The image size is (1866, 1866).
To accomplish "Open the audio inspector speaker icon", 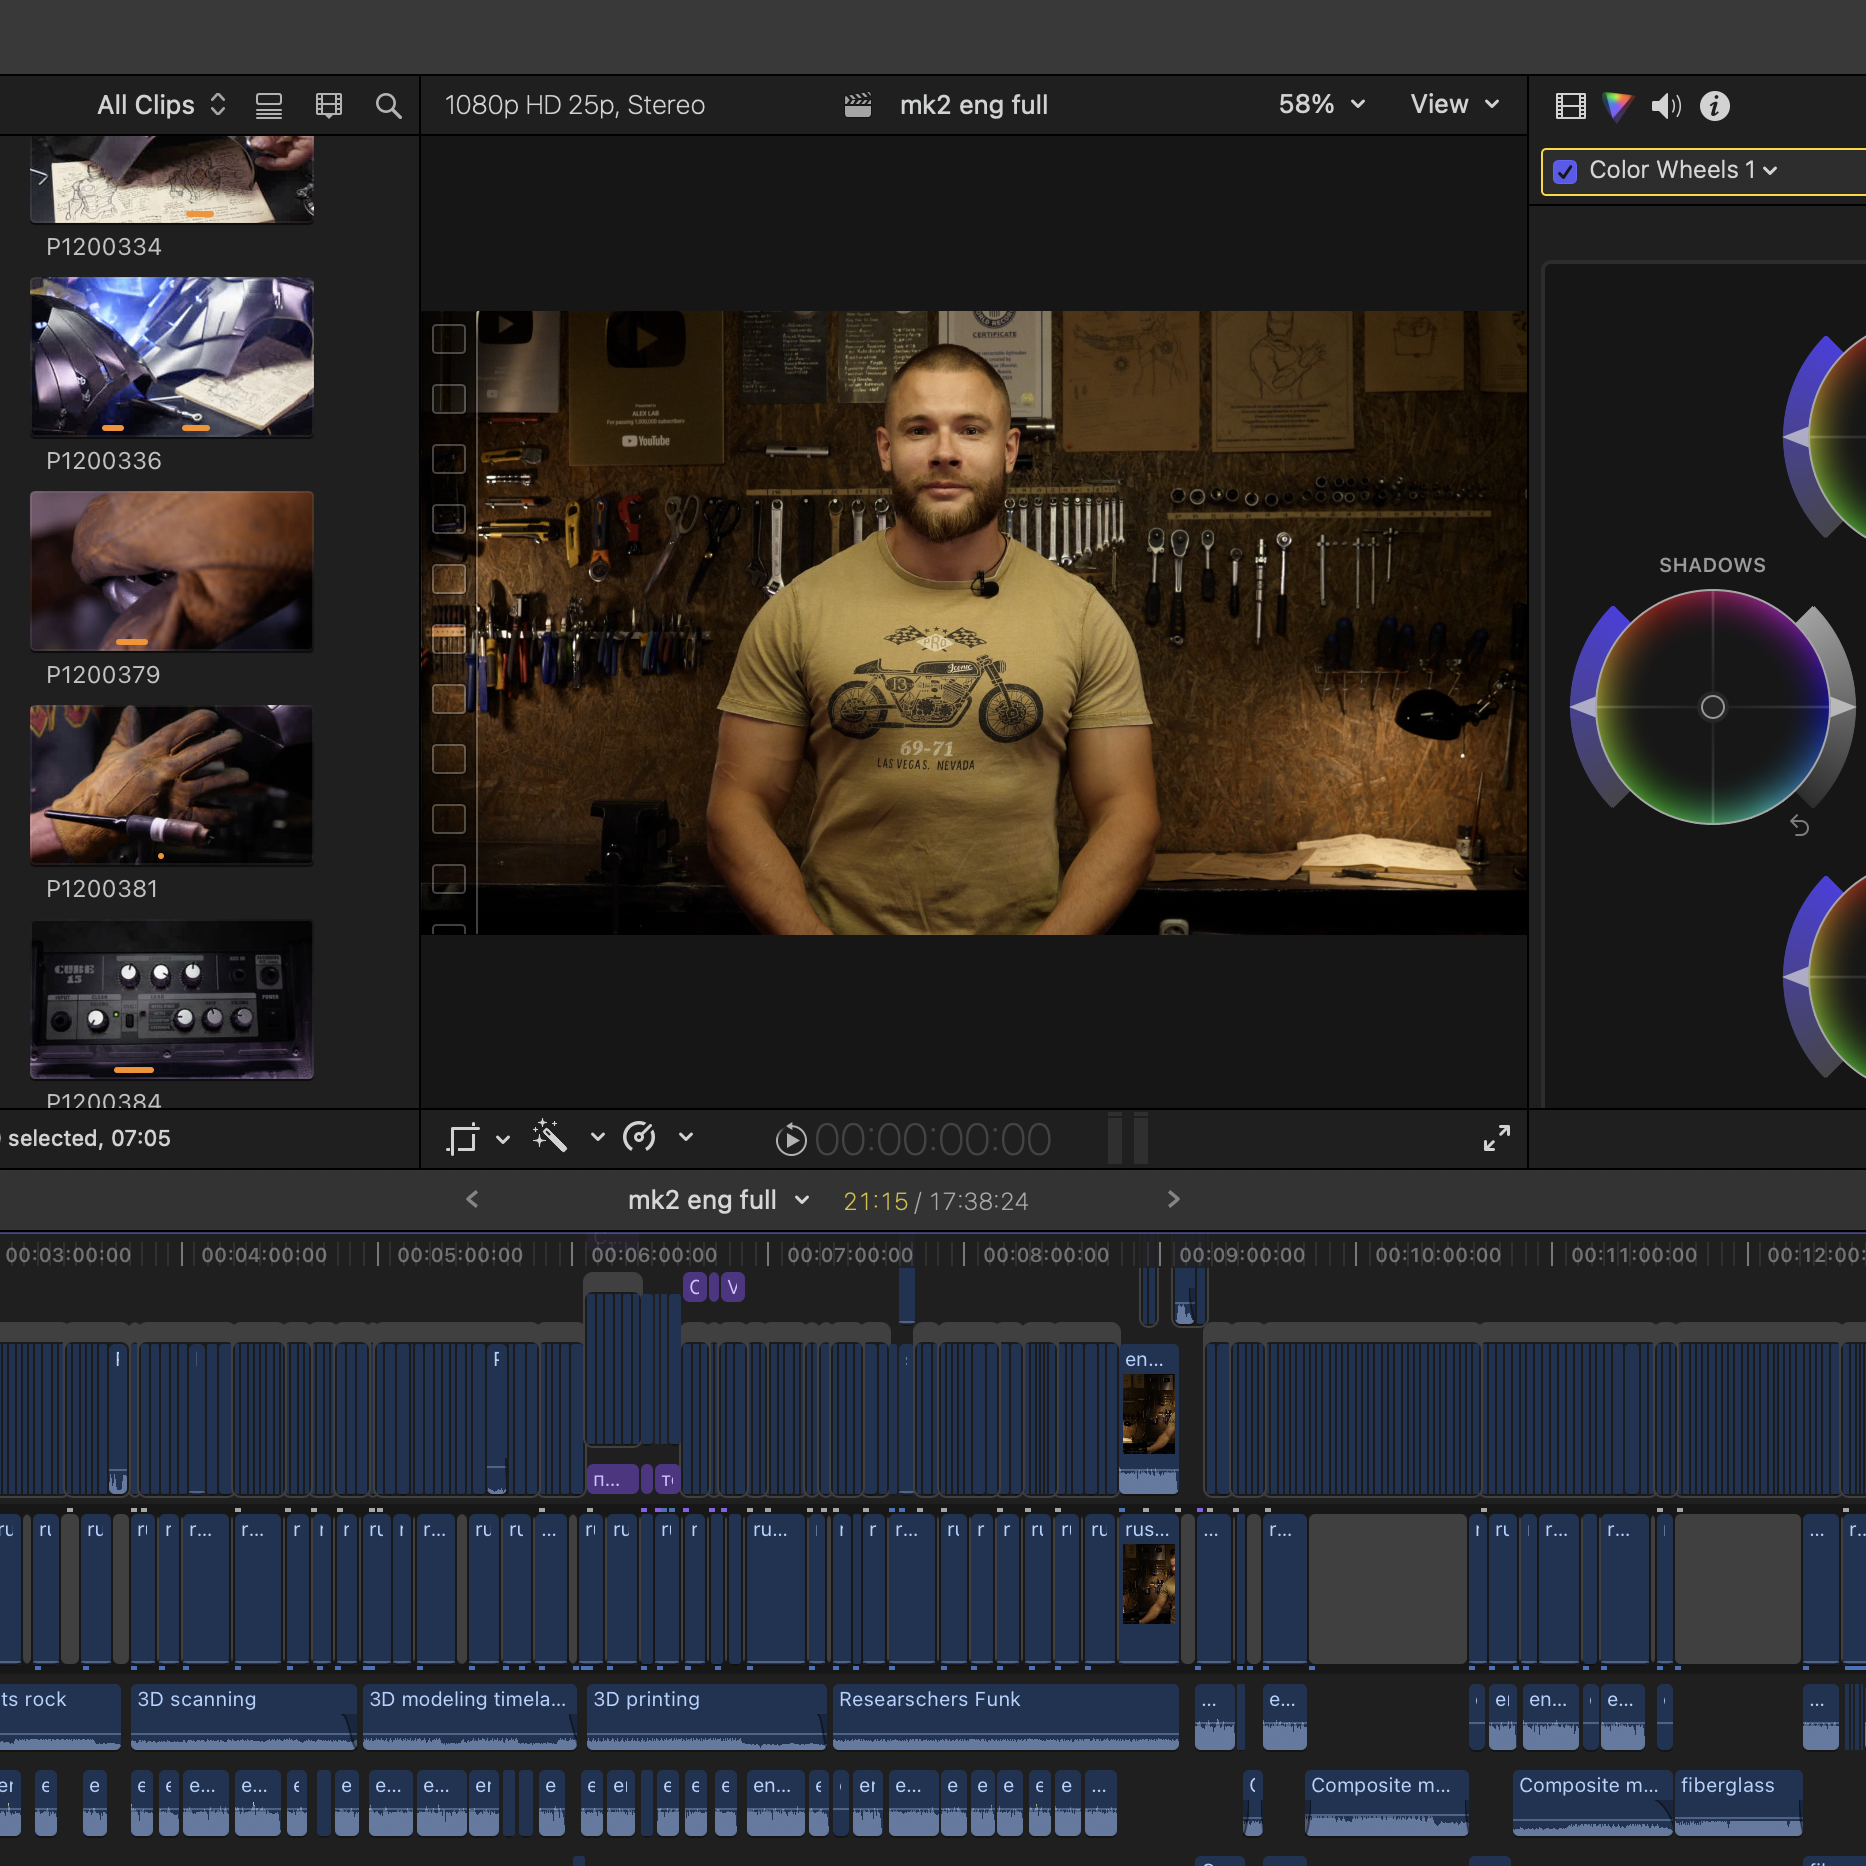I will tap(1665, 106).
